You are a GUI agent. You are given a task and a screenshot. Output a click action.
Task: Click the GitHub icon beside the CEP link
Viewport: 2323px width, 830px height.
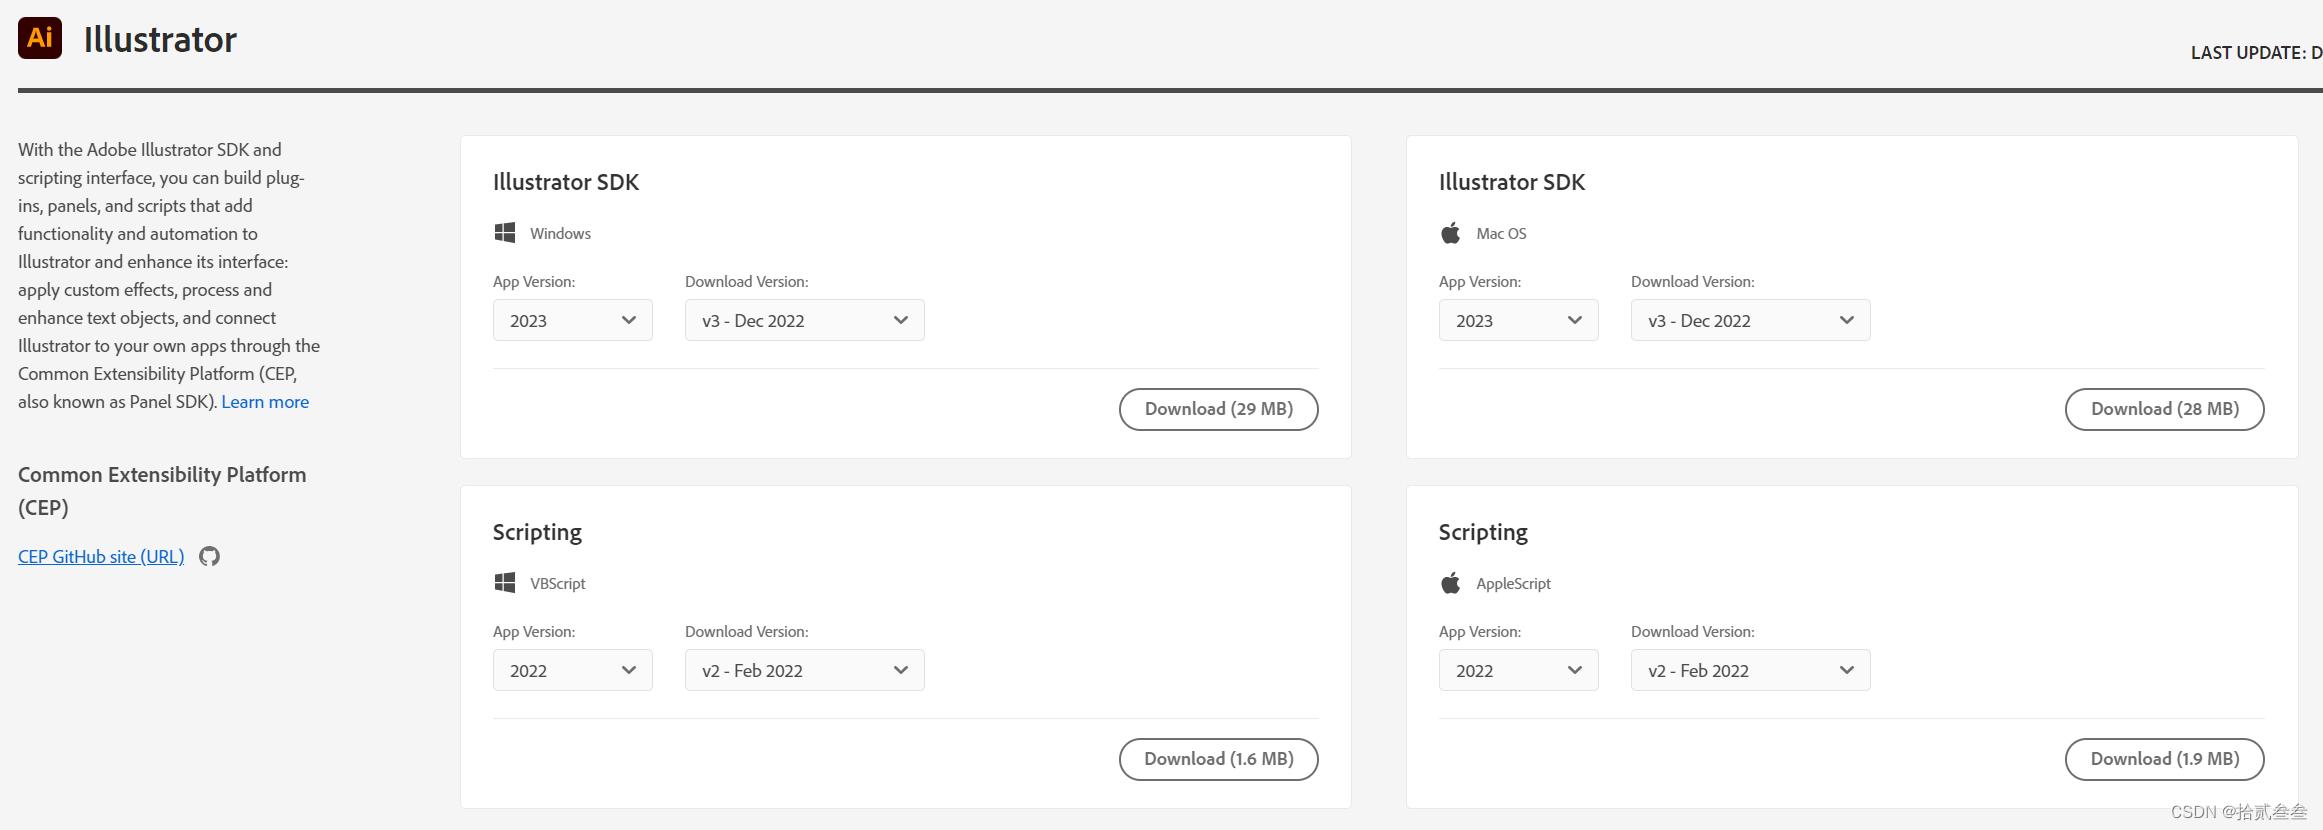pyautogui.click(x=209, y=556)
